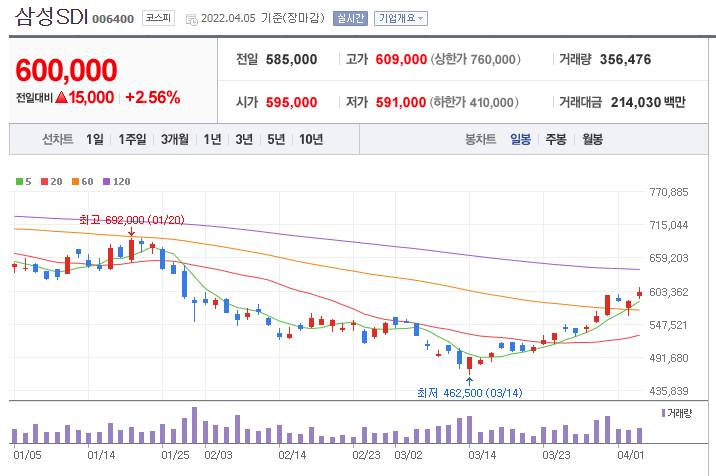This screenshot has width=716, height=476.
Task: Click the 603,362 price axis label
Action: (669, 292)
